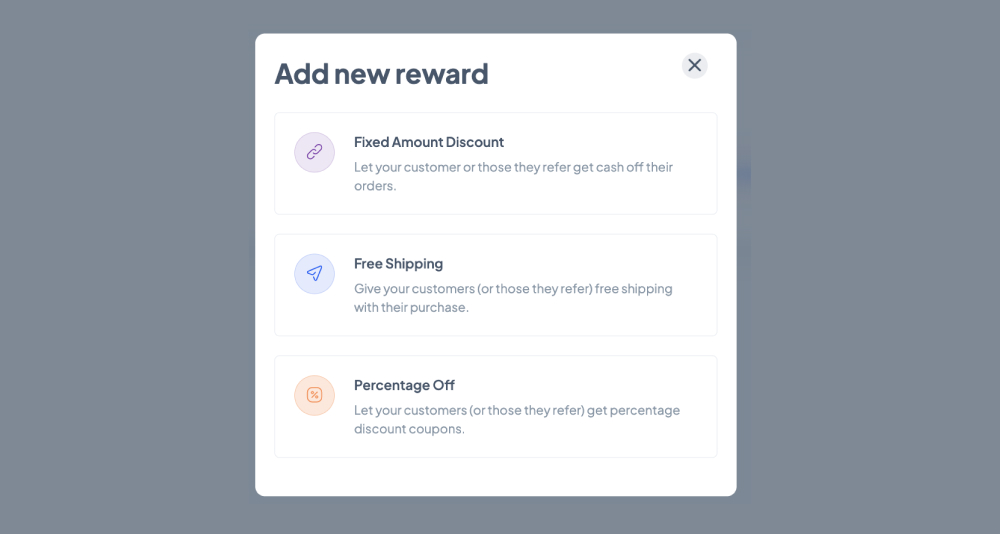Image resolution: width=1000 pixels, height=534 pixels.
Task: Click the dimmed backdrop left of the dialog
Action: 128,267
